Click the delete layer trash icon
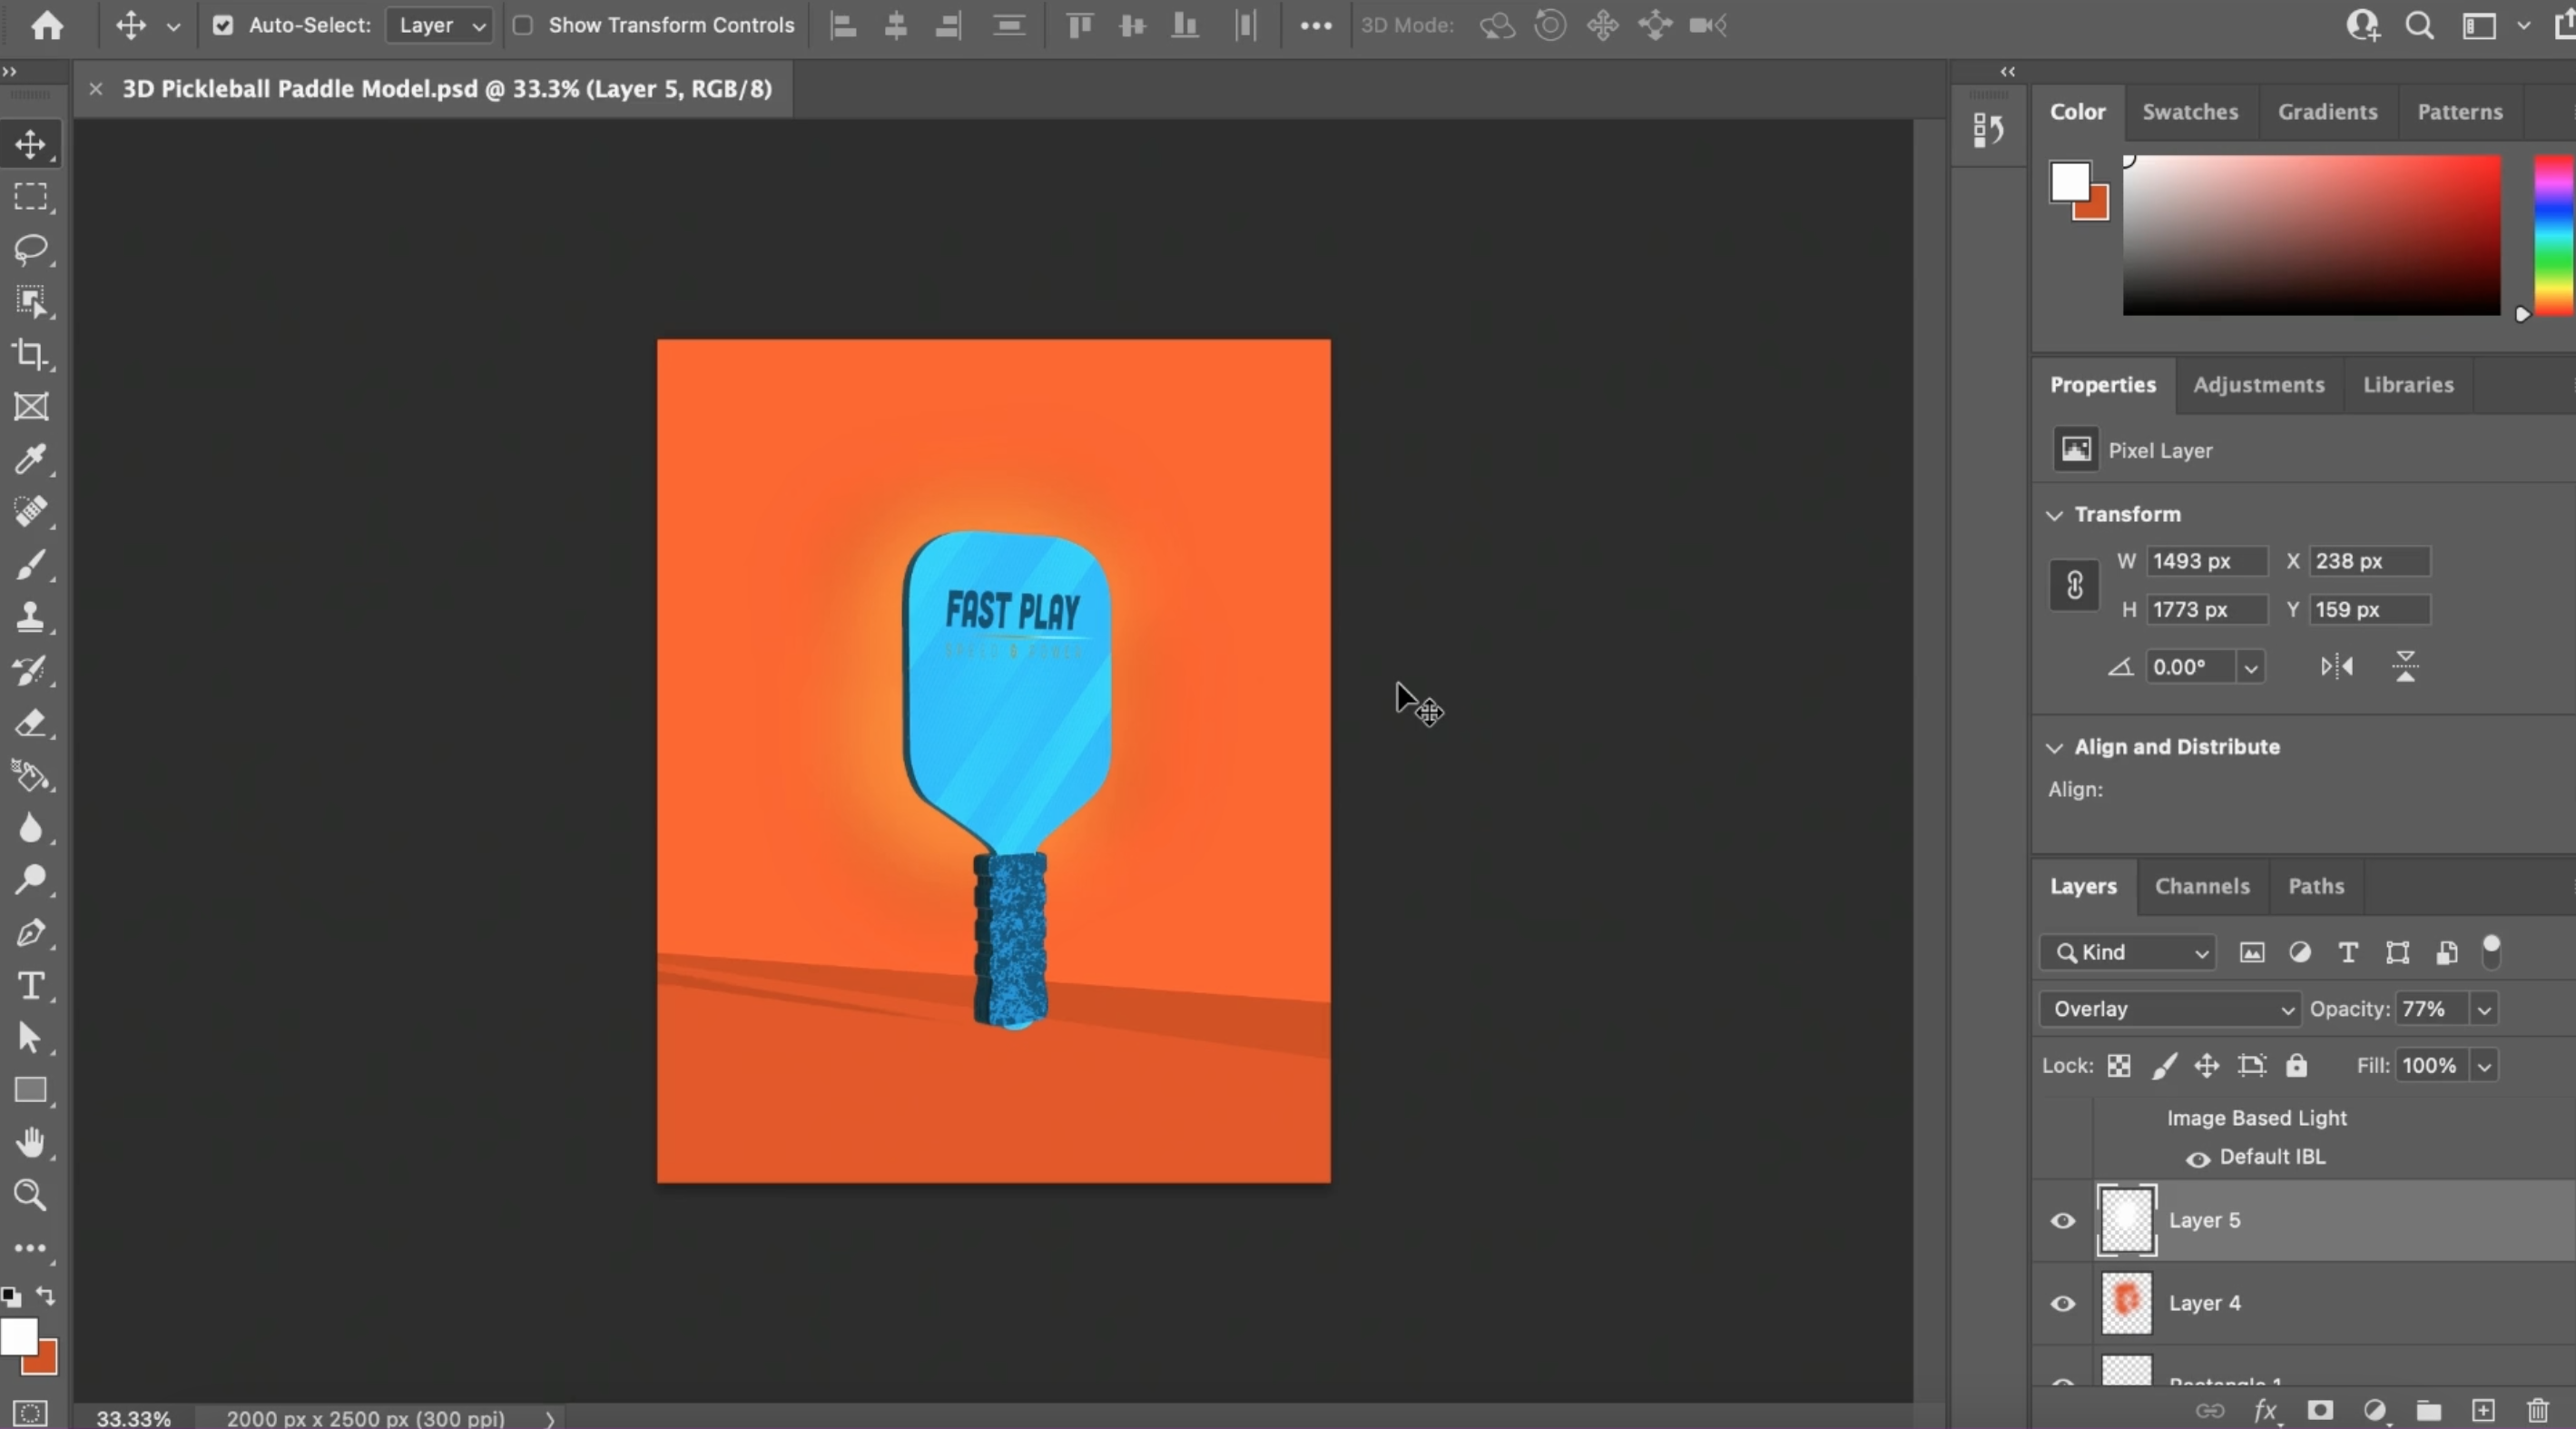Viewport: 2576px width, 1429px height. click(2538, 1411)
